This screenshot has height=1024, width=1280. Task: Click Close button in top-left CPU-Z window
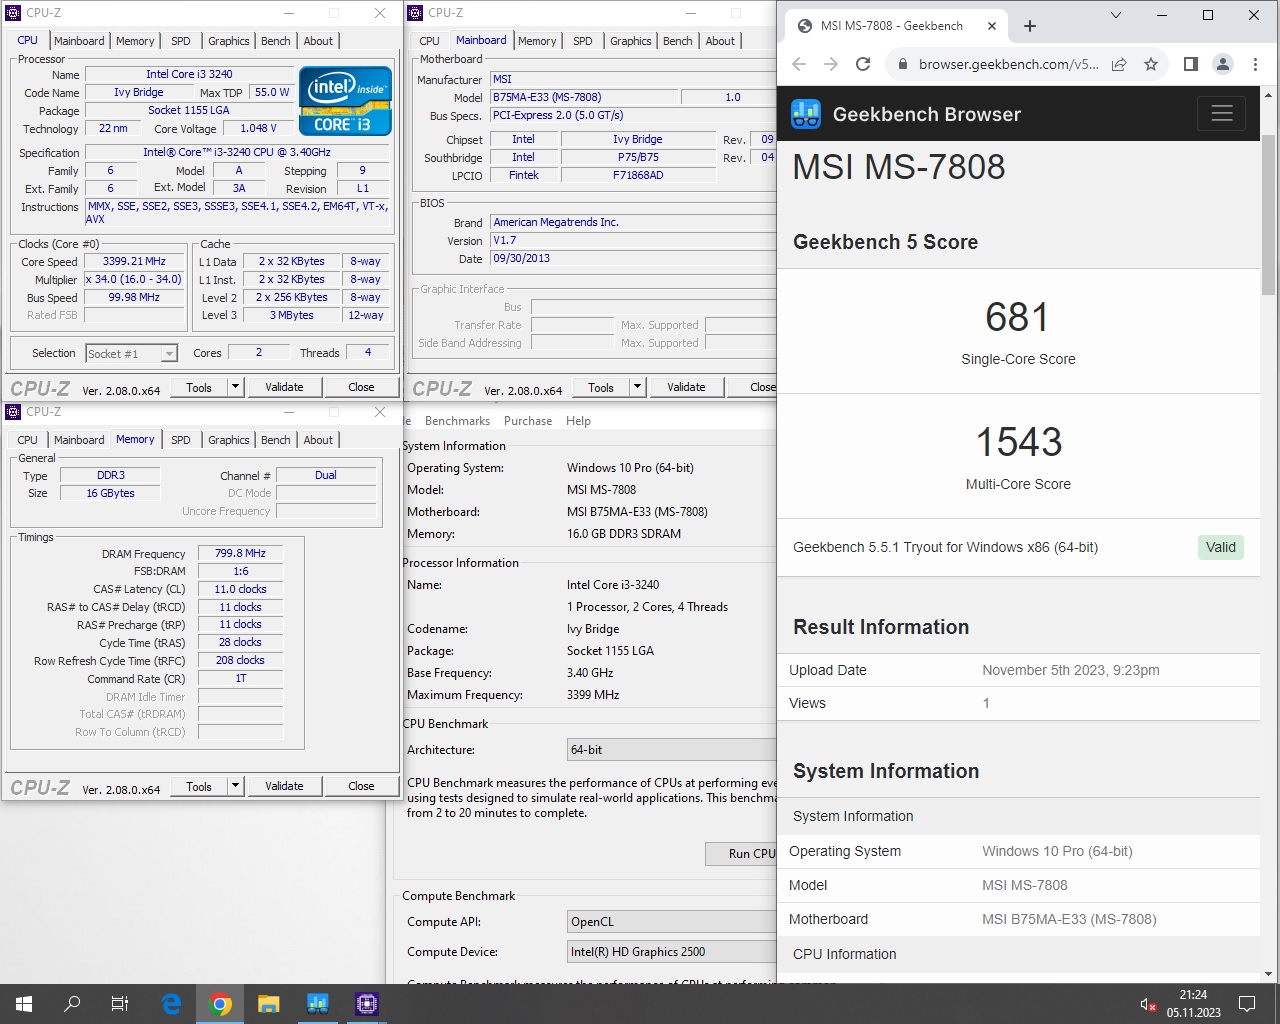pos(361,387)
